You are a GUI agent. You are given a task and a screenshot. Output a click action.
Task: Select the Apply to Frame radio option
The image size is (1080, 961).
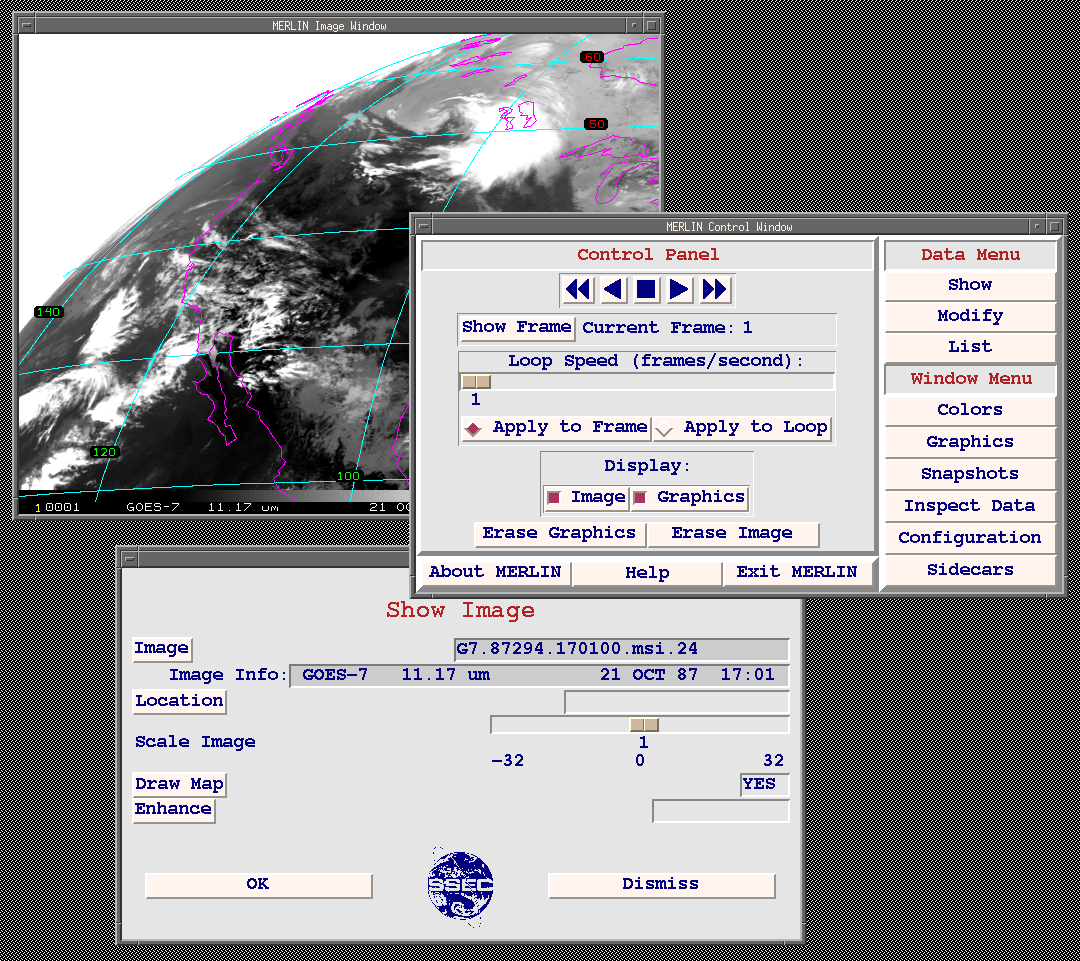pos(556,428)
